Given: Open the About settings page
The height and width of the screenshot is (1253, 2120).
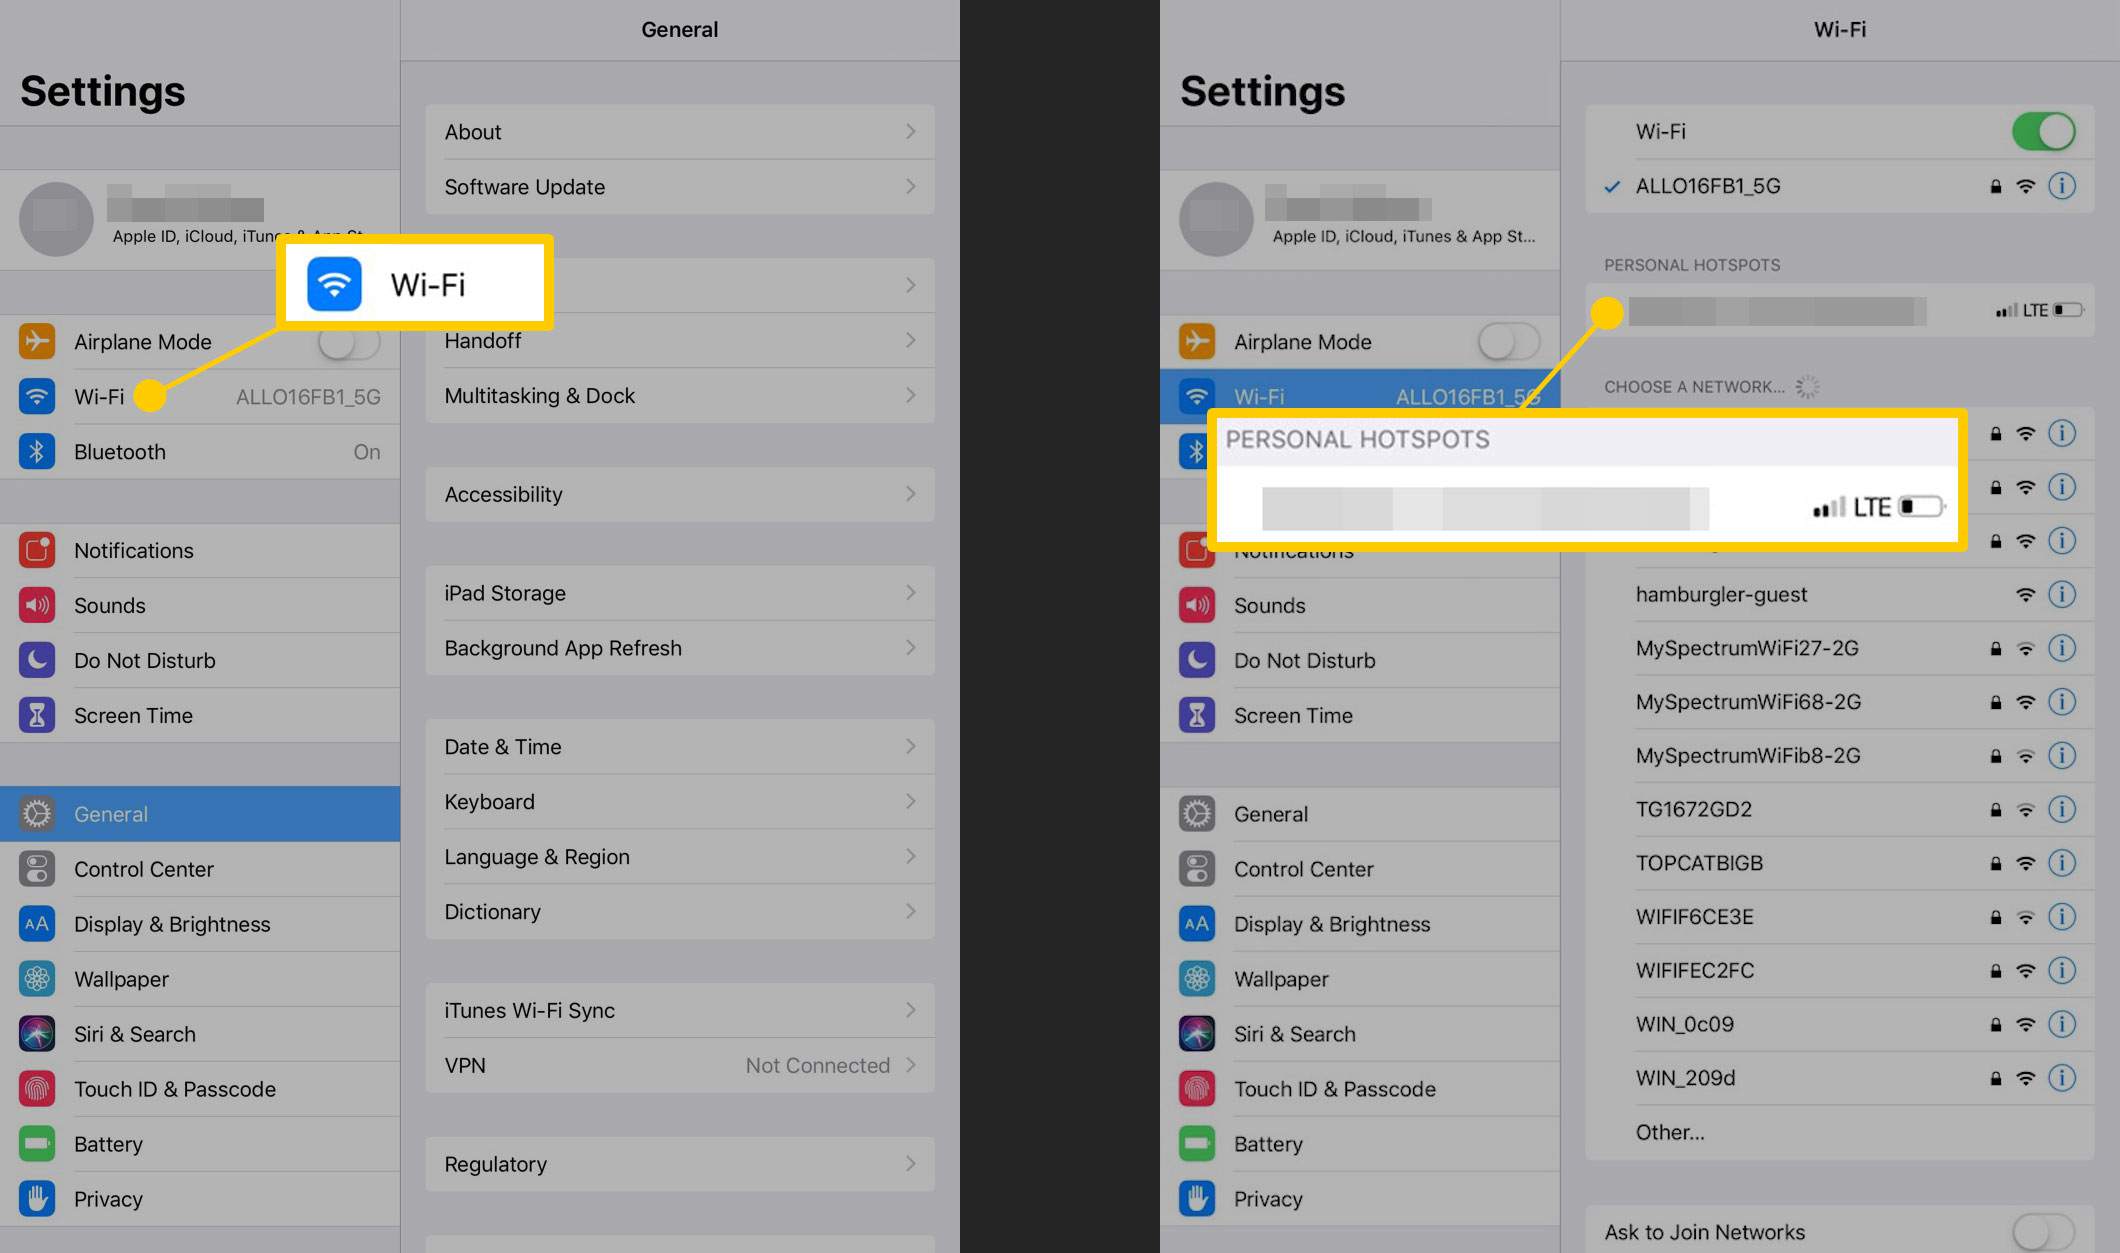Looking at the screenshot, I should (677, 130).
